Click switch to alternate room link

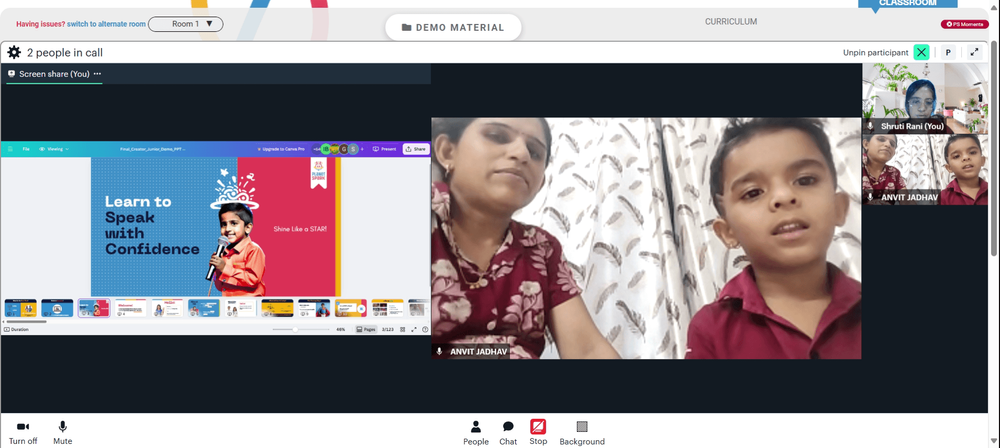click(107, 24)
